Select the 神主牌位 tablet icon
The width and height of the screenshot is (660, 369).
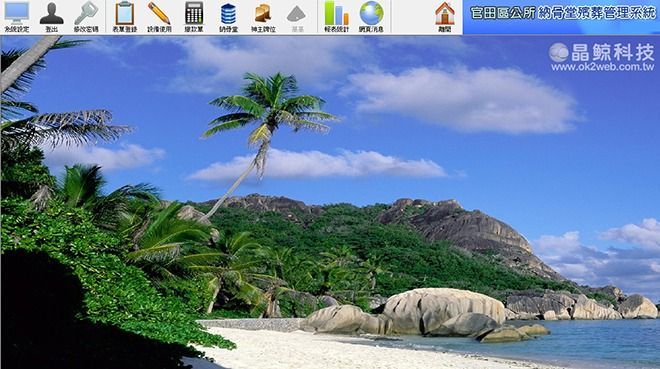point(263,17)
